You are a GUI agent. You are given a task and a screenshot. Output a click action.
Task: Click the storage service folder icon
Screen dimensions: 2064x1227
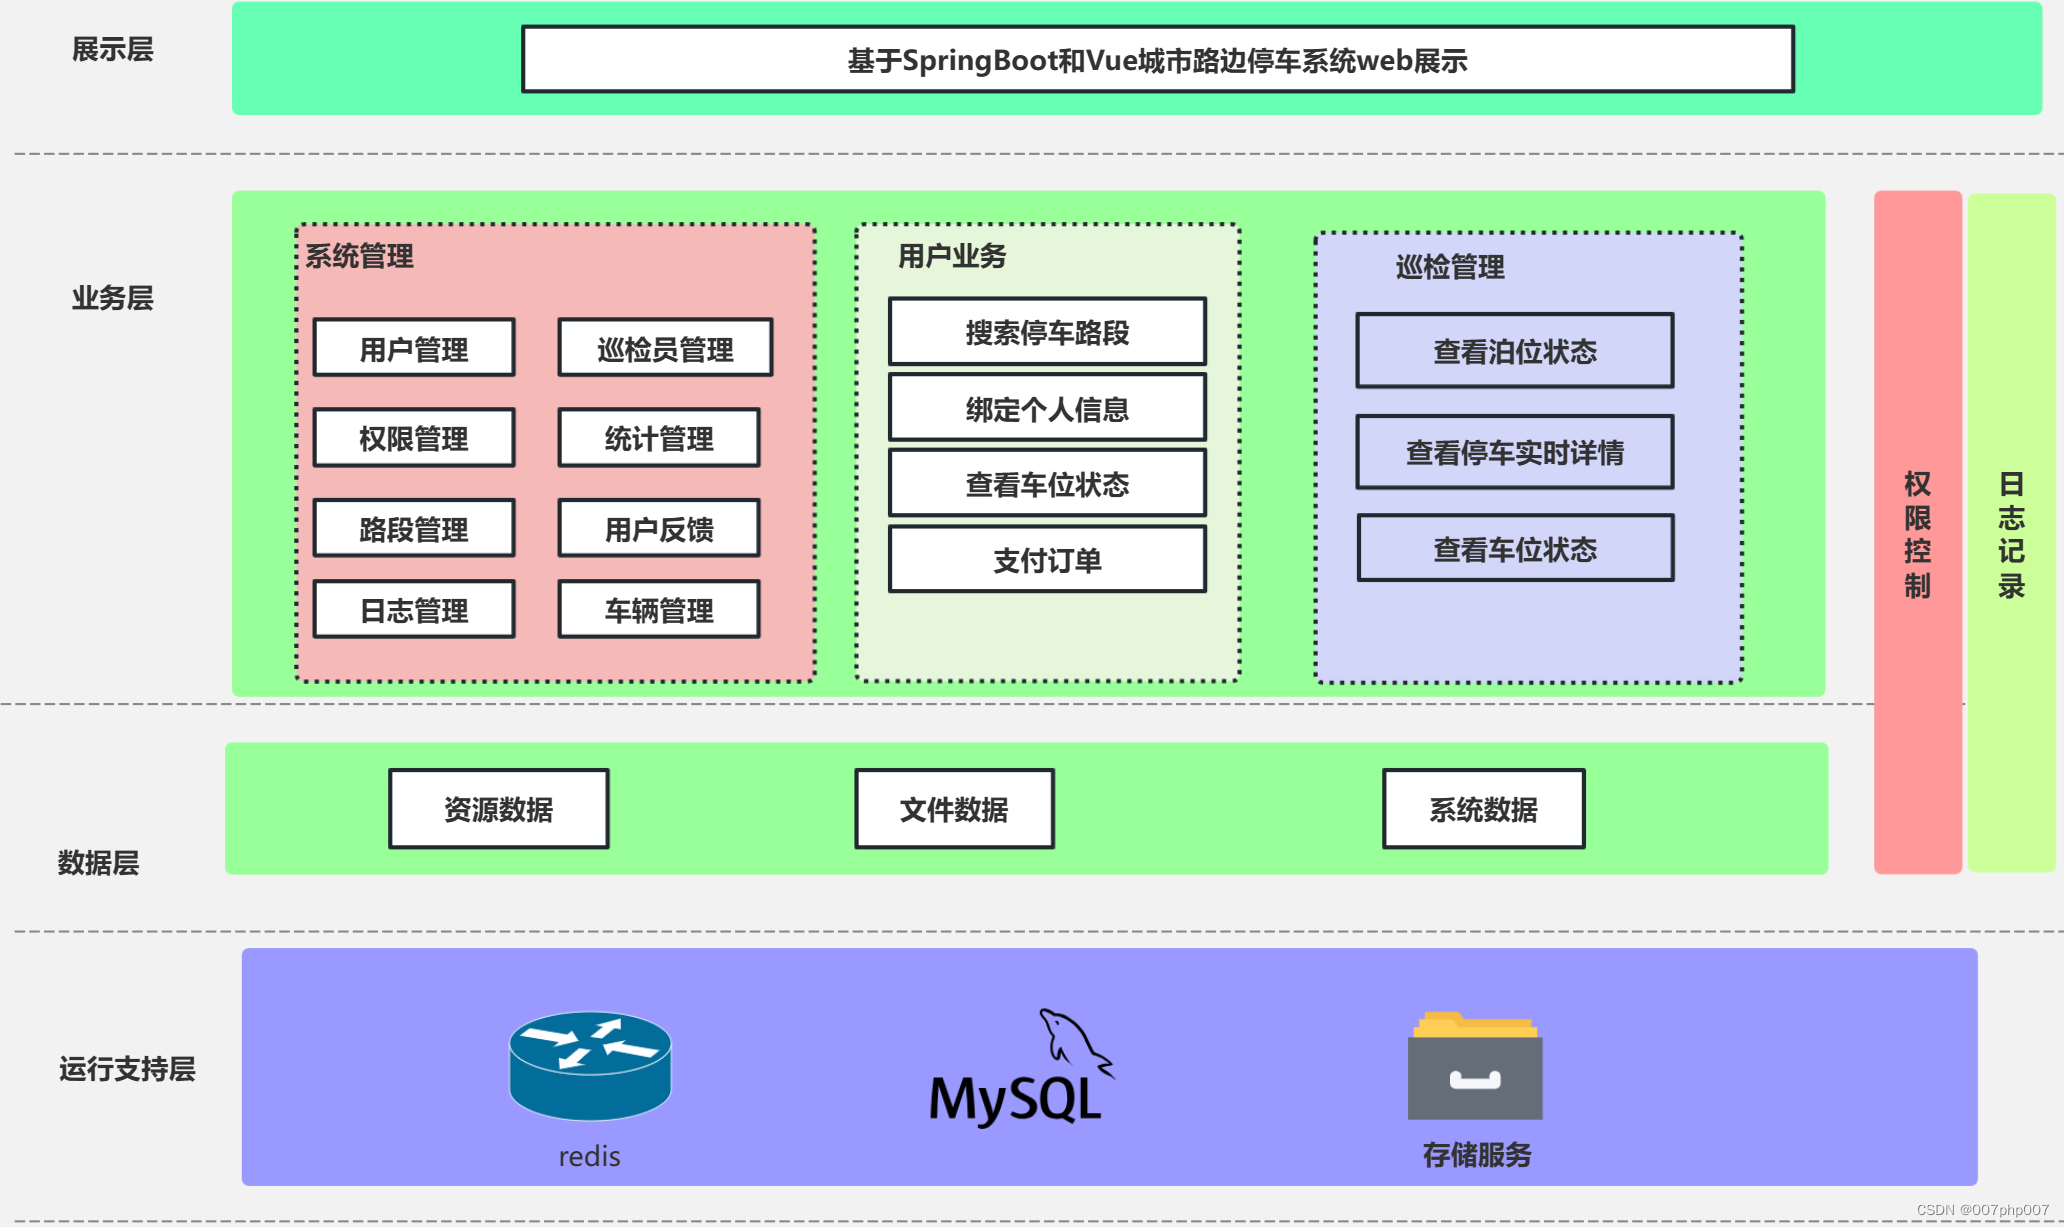pyautogui.click(x=1475, y=1066)
